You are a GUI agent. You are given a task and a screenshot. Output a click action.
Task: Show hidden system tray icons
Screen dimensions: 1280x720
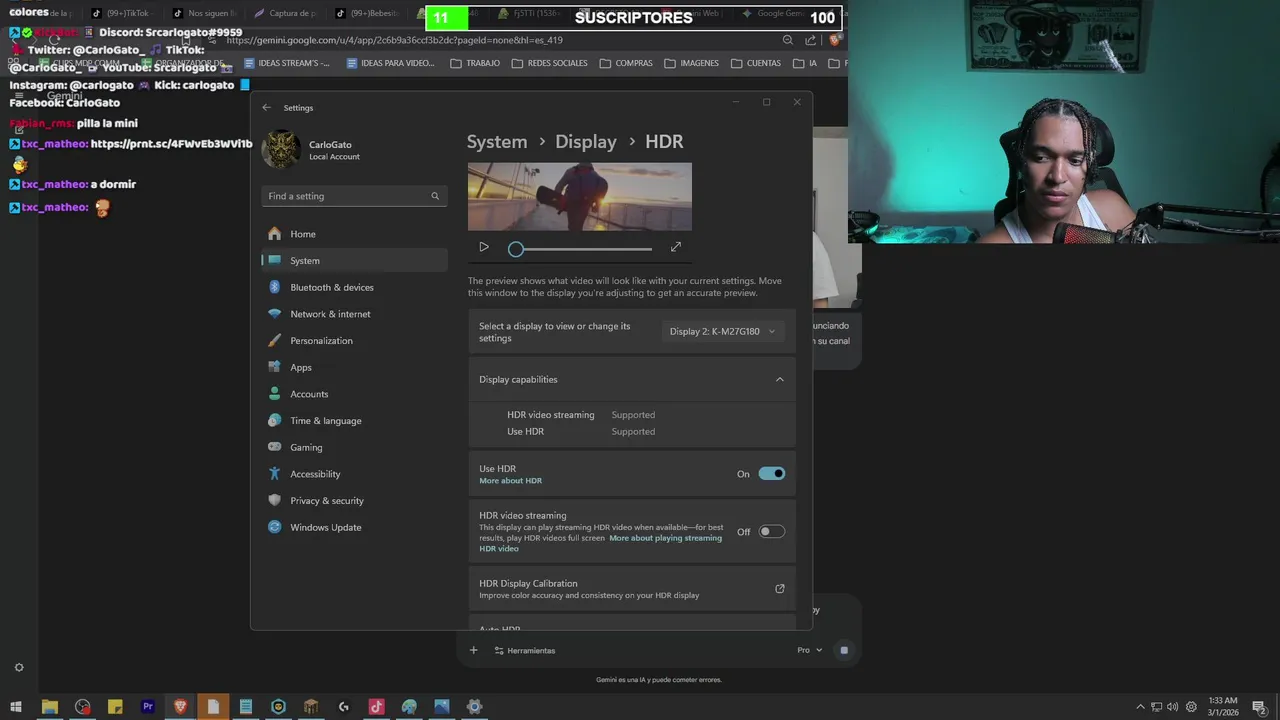pos(1140,707)
